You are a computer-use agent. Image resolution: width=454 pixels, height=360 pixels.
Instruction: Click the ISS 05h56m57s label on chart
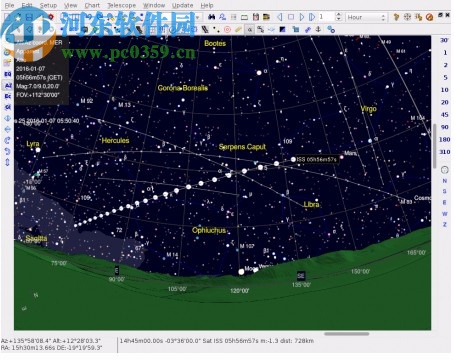(x=317, y=159)
